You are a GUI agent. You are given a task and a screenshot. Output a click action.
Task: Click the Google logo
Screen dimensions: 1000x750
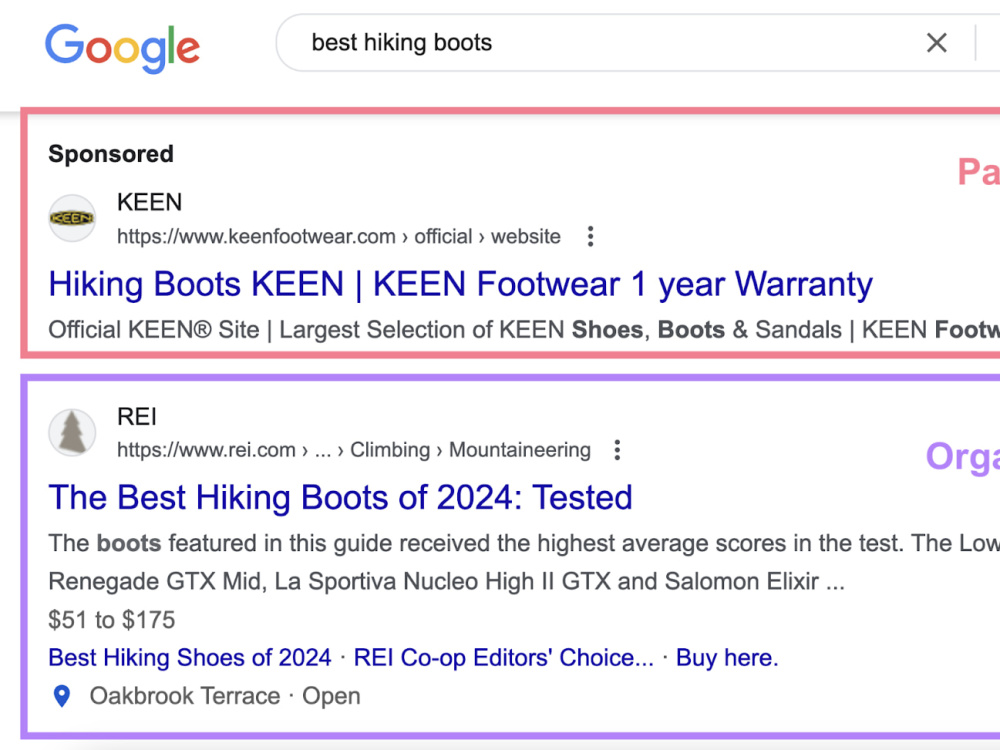click(122, 47)
